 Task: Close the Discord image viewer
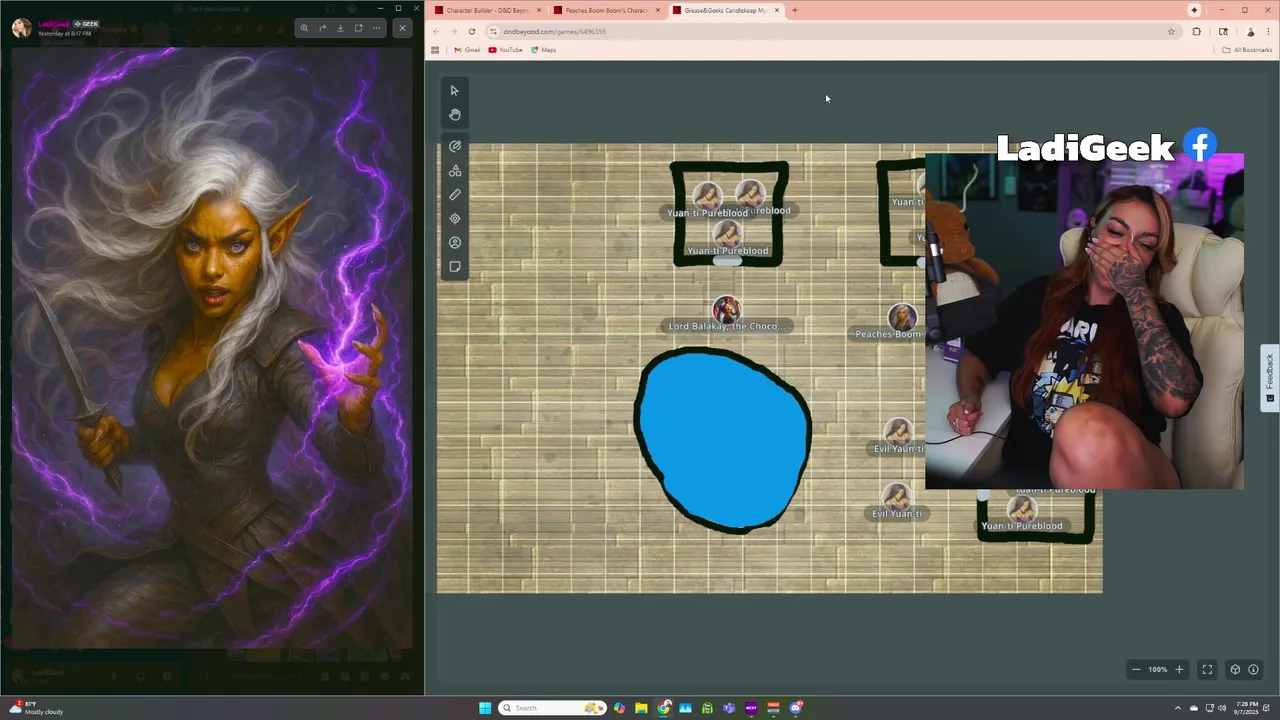pos(402,28)
